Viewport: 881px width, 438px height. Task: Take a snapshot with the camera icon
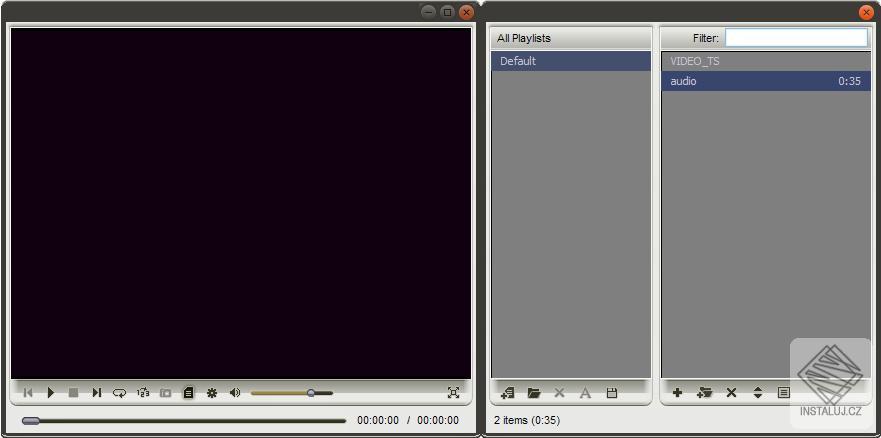point(165,393)
